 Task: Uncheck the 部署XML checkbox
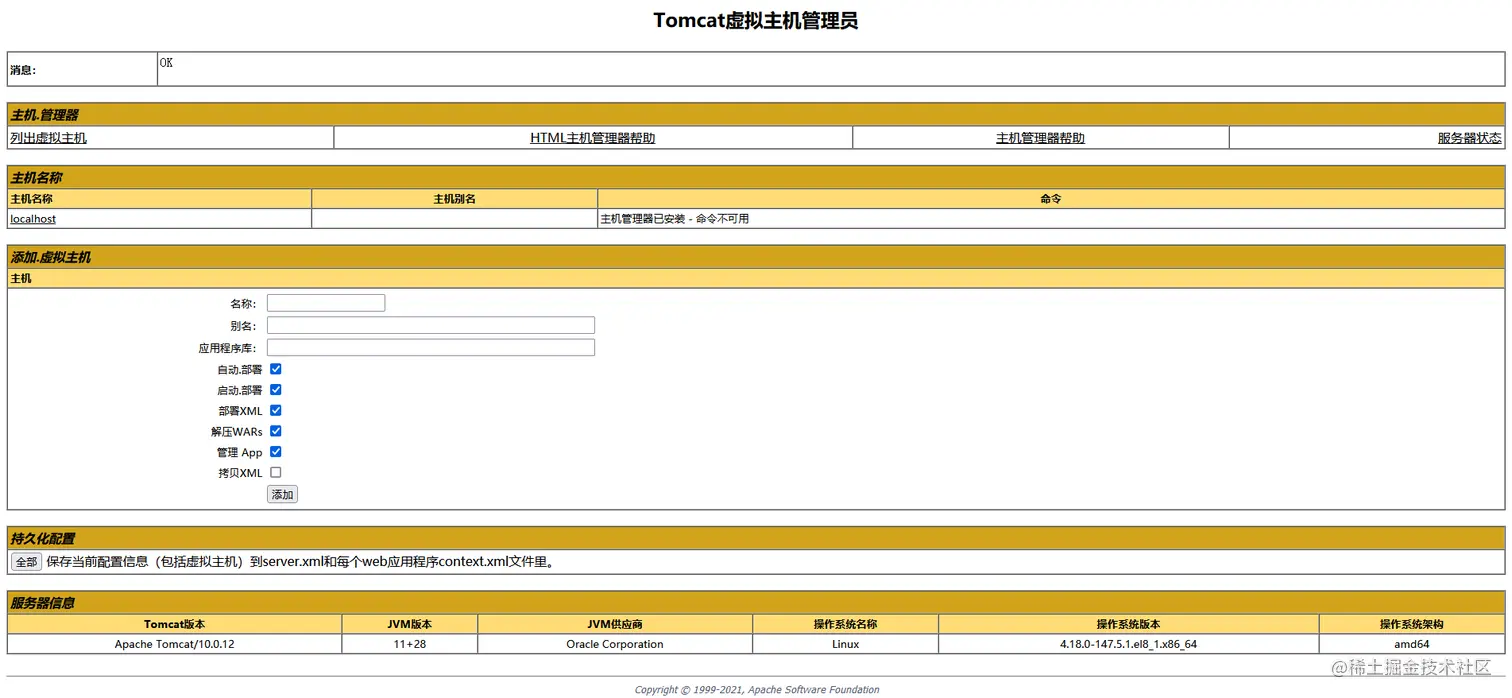tap(276, 410)
